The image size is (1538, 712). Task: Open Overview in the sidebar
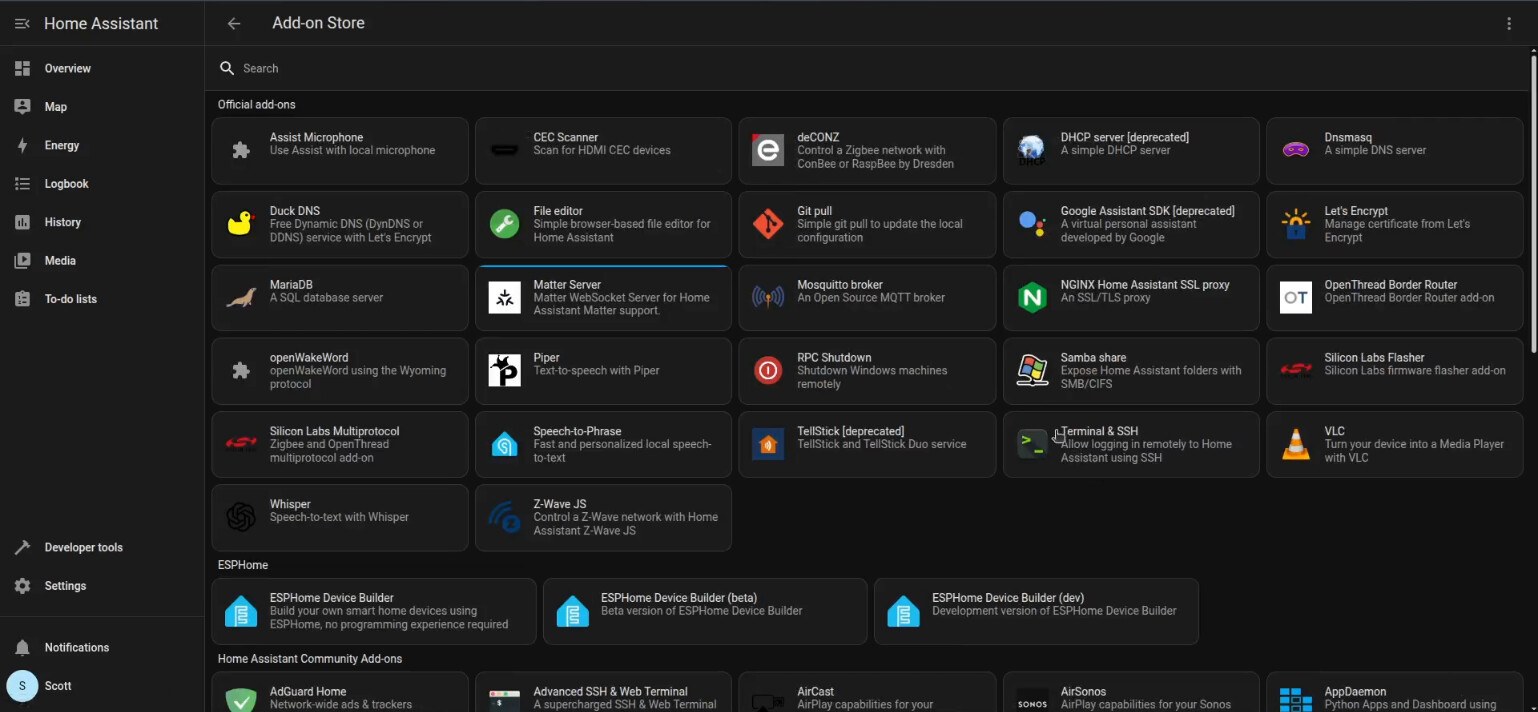coord(102,69)
